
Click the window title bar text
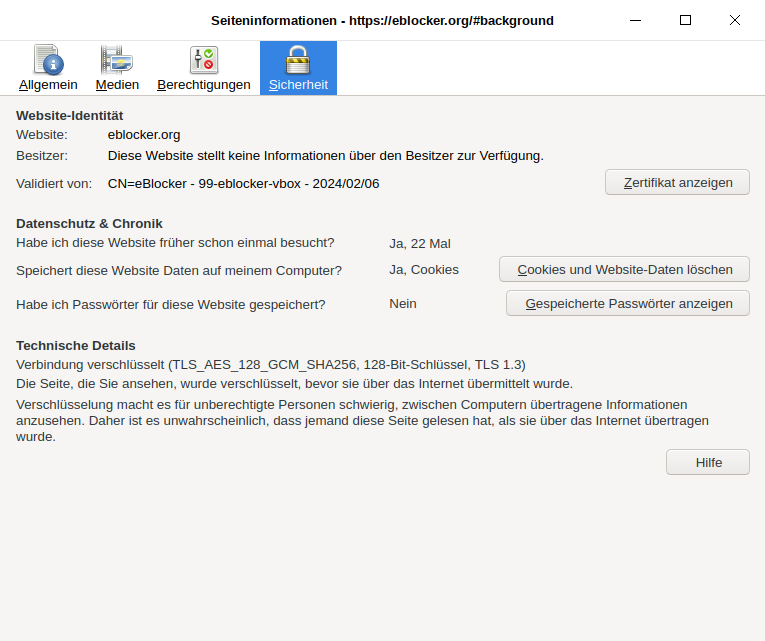click(382, 21)
